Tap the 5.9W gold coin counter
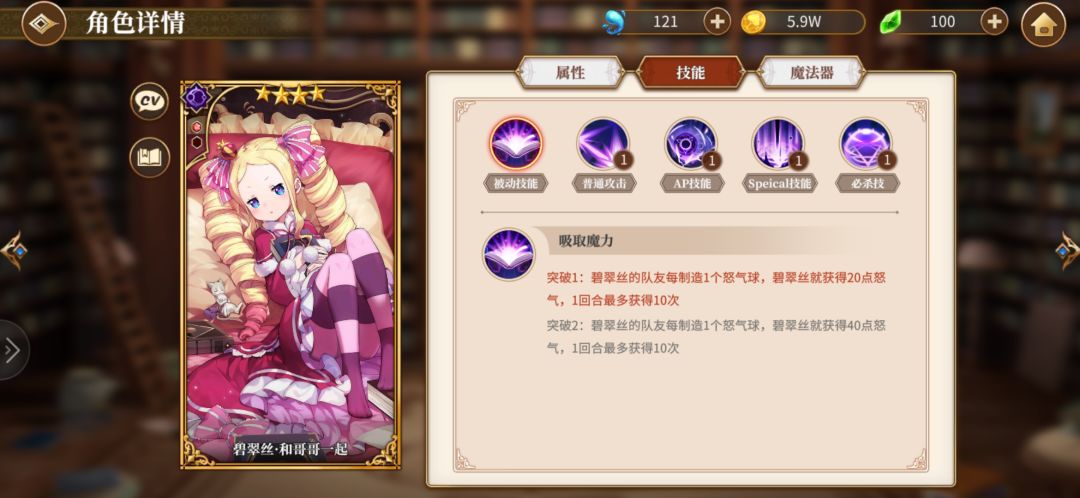This screenshot has height=498, width=1080. (803, 22)
